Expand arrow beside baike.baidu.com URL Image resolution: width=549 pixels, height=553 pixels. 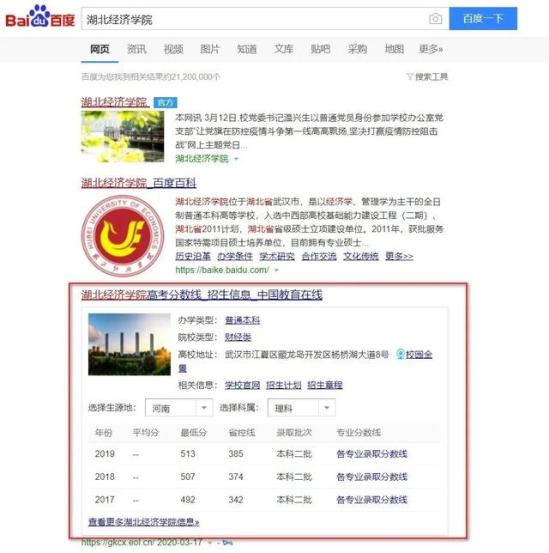[277, 271]
